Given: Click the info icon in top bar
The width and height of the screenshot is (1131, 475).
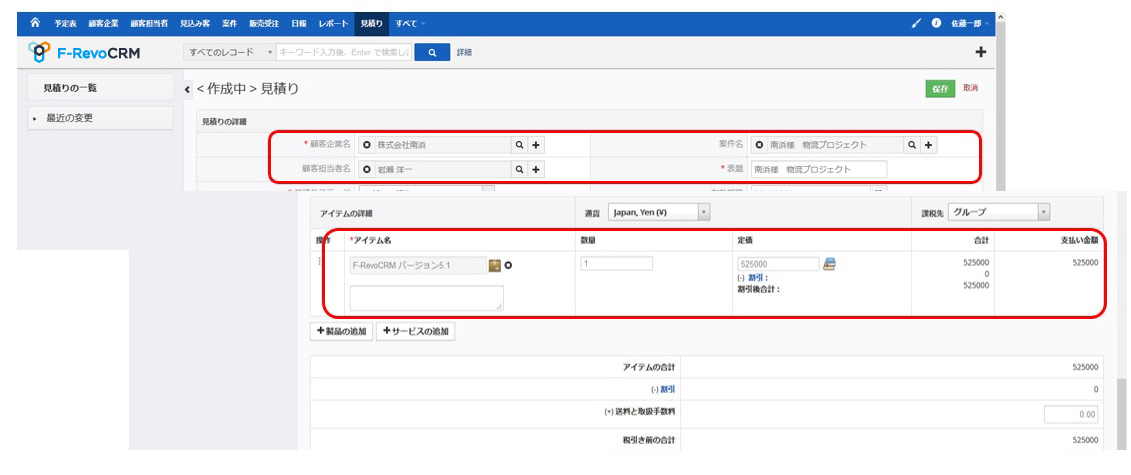Looking at the screenshot, I should [x=936, y=23].
